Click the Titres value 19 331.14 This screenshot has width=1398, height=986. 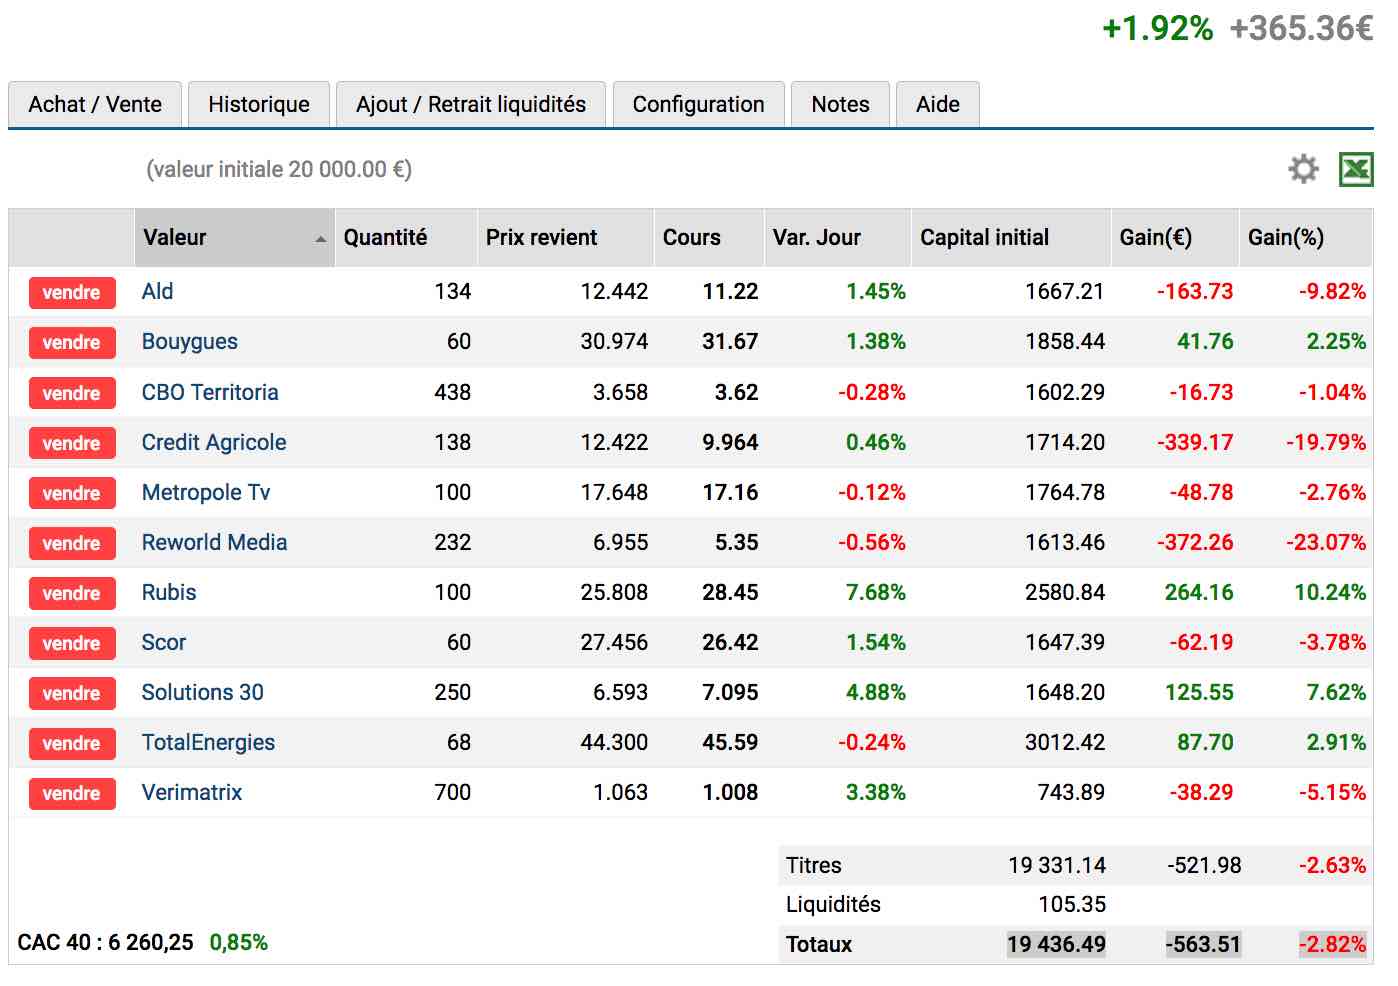[1057, 865]
